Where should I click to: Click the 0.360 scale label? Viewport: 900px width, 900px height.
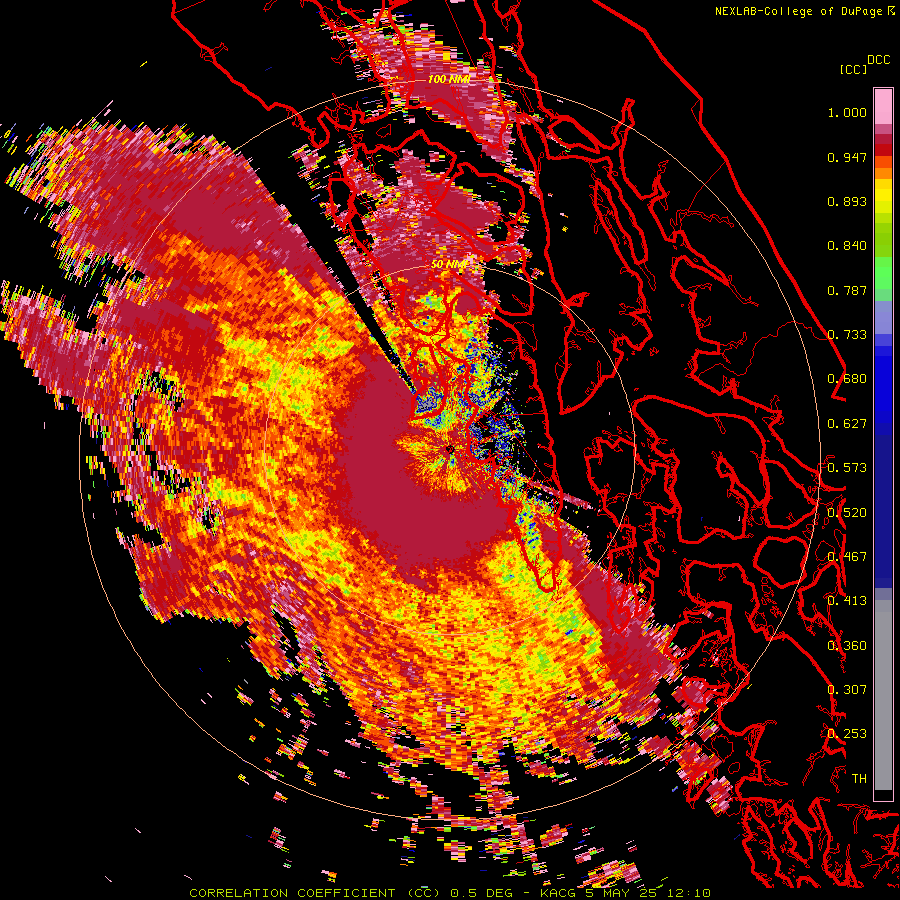(x=847, y=646)
